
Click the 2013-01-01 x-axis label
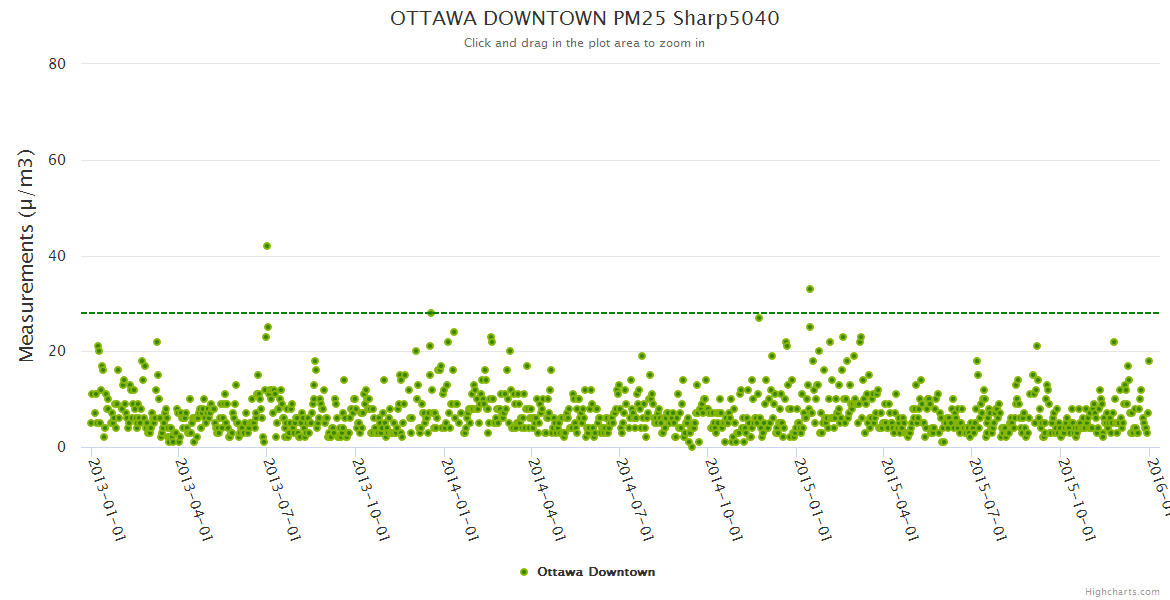click(x=106, y=485)
